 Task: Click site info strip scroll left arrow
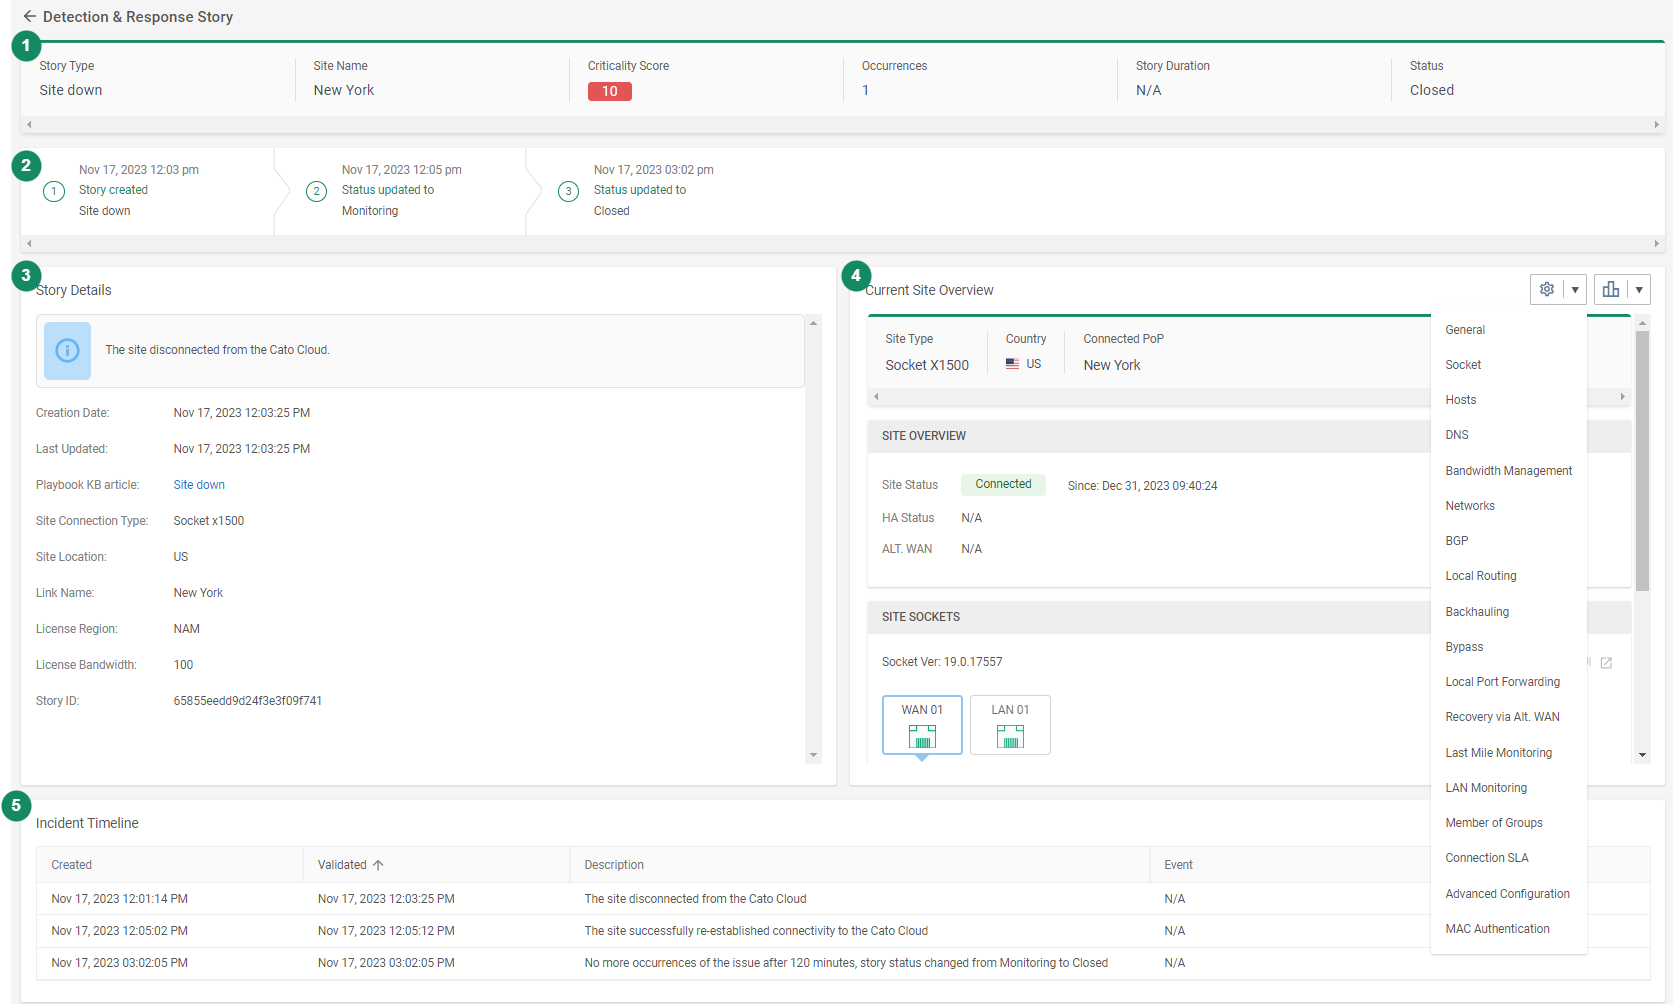point(876,397)
